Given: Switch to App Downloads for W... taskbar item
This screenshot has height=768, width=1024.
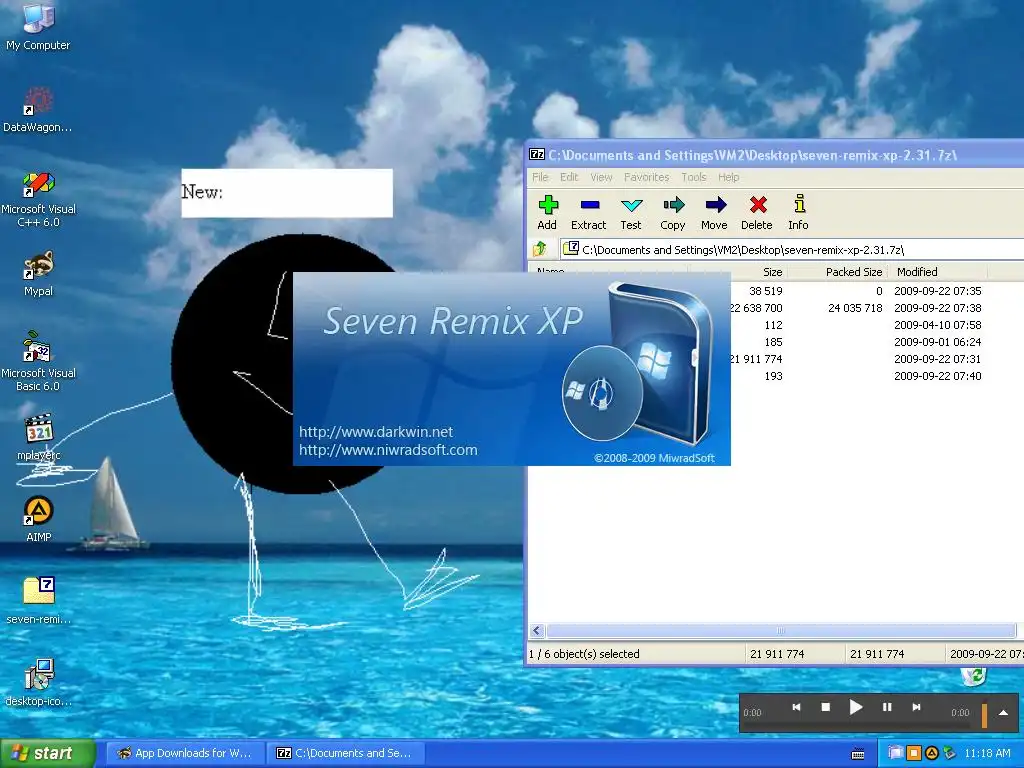Looking at the screenshot, I should coord(185,753).
